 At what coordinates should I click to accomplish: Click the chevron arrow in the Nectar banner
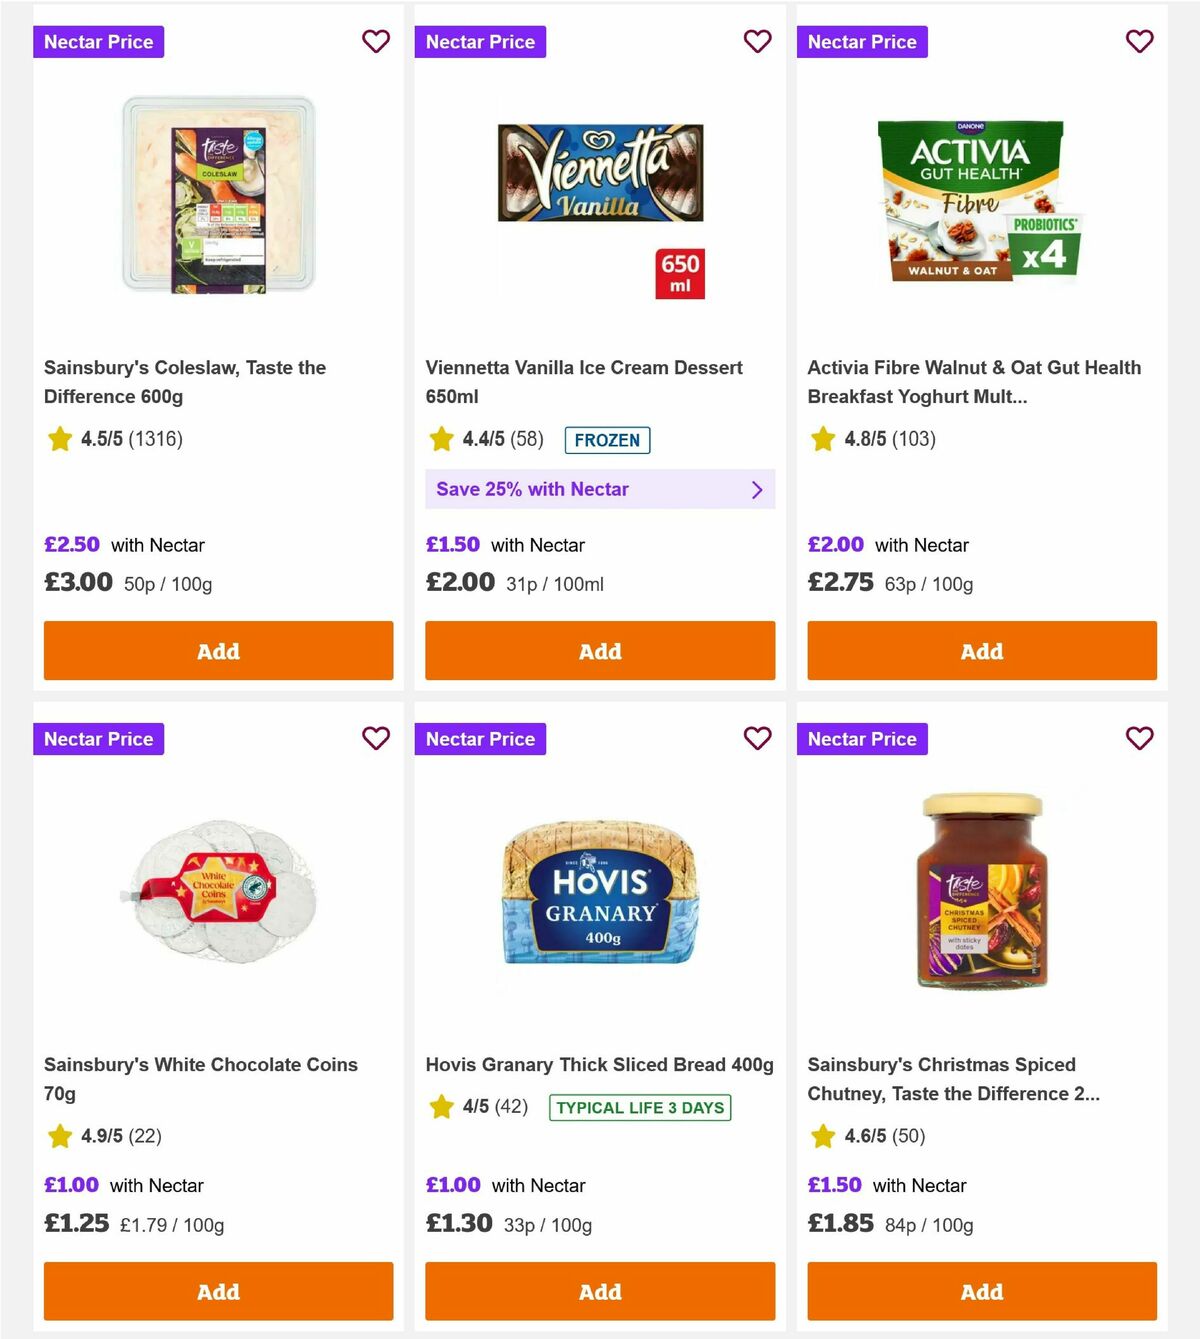[757, 489]
